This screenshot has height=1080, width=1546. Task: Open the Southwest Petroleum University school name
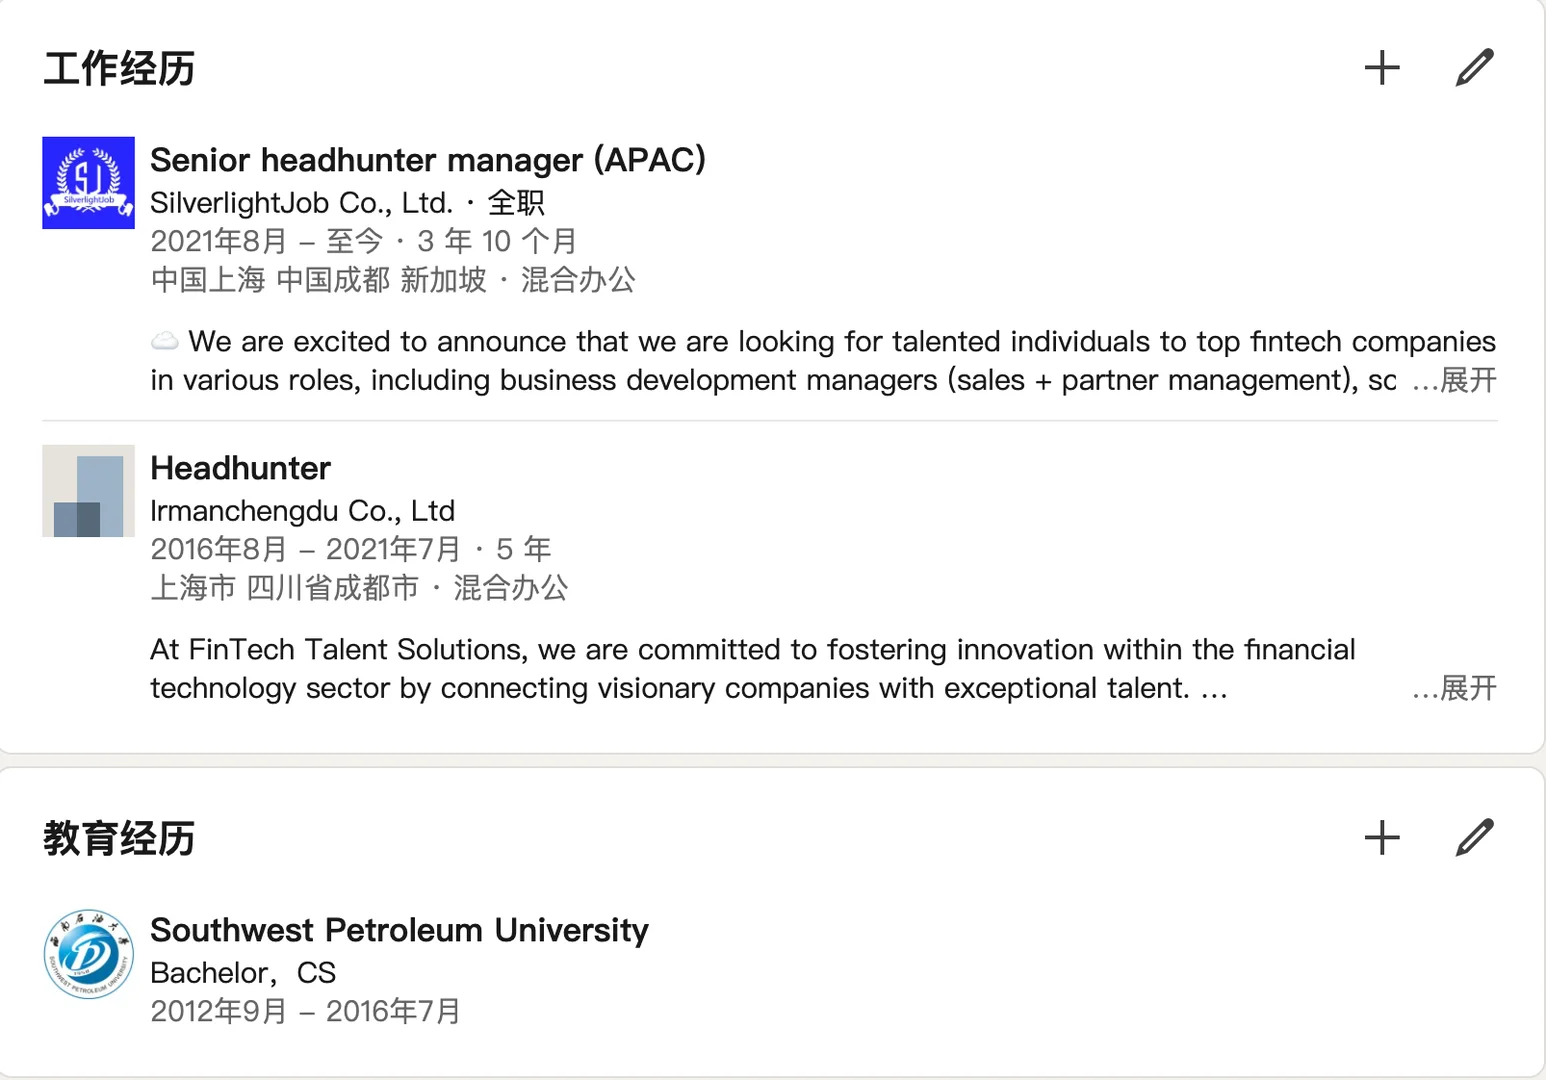pyautogui.click(x=399, y=930)
